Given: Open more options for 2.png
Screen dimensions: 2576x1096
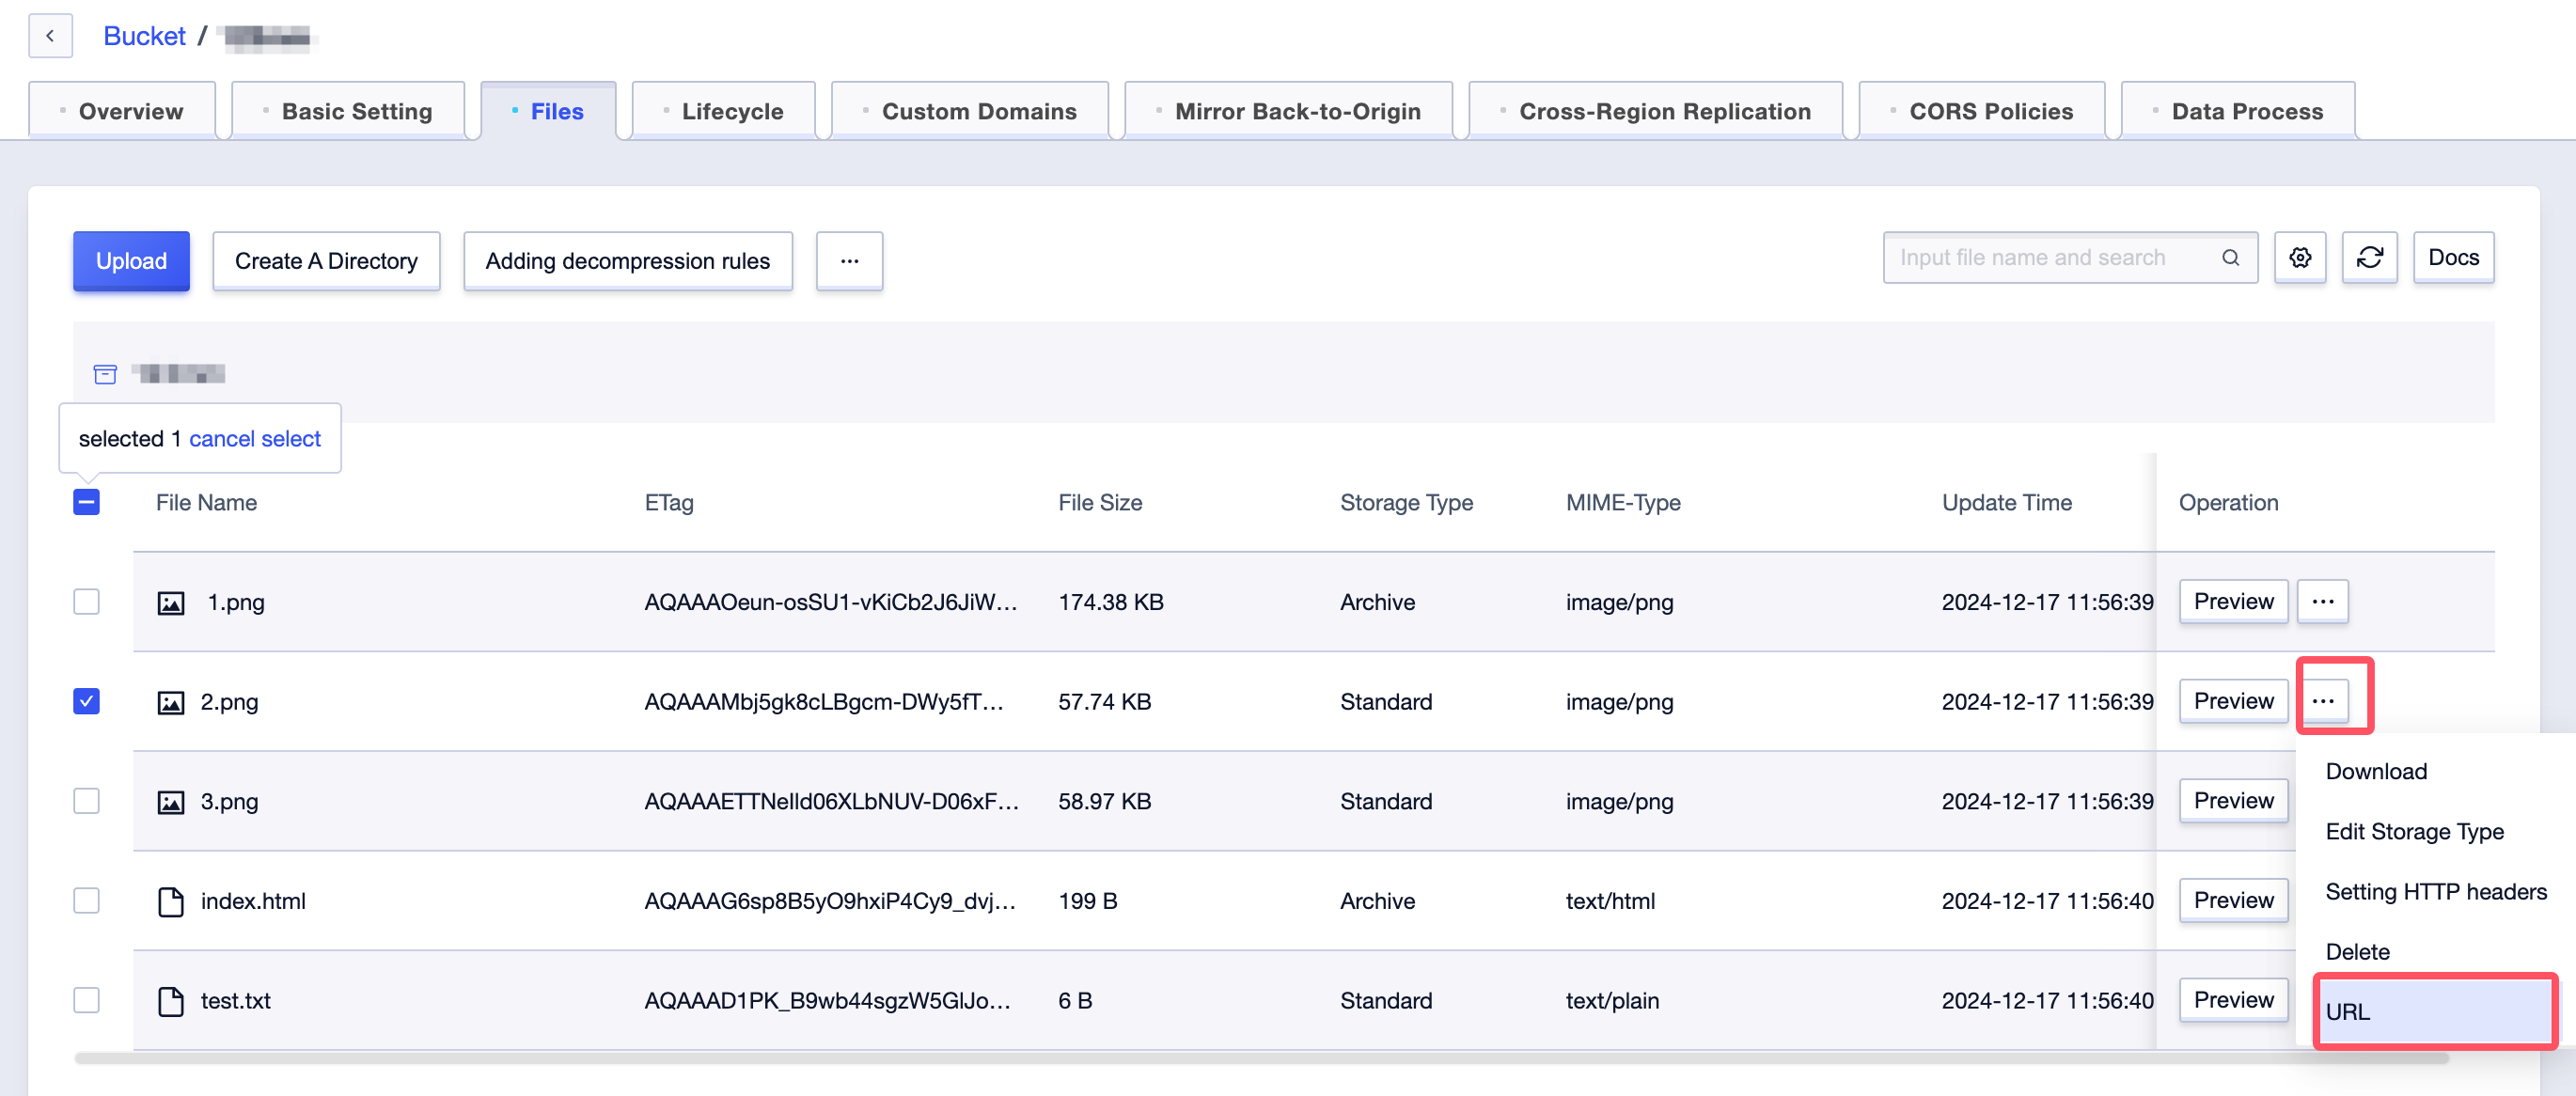Looking at the screenshot, I should click(2322, 701).
